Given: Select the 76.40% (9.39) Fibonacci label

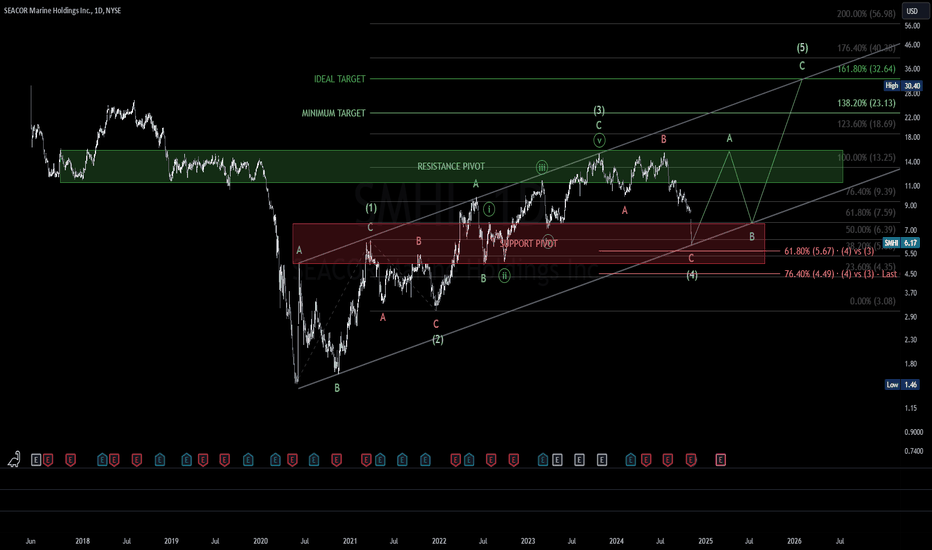Looking at the screenshot, I should coord(870,191).
